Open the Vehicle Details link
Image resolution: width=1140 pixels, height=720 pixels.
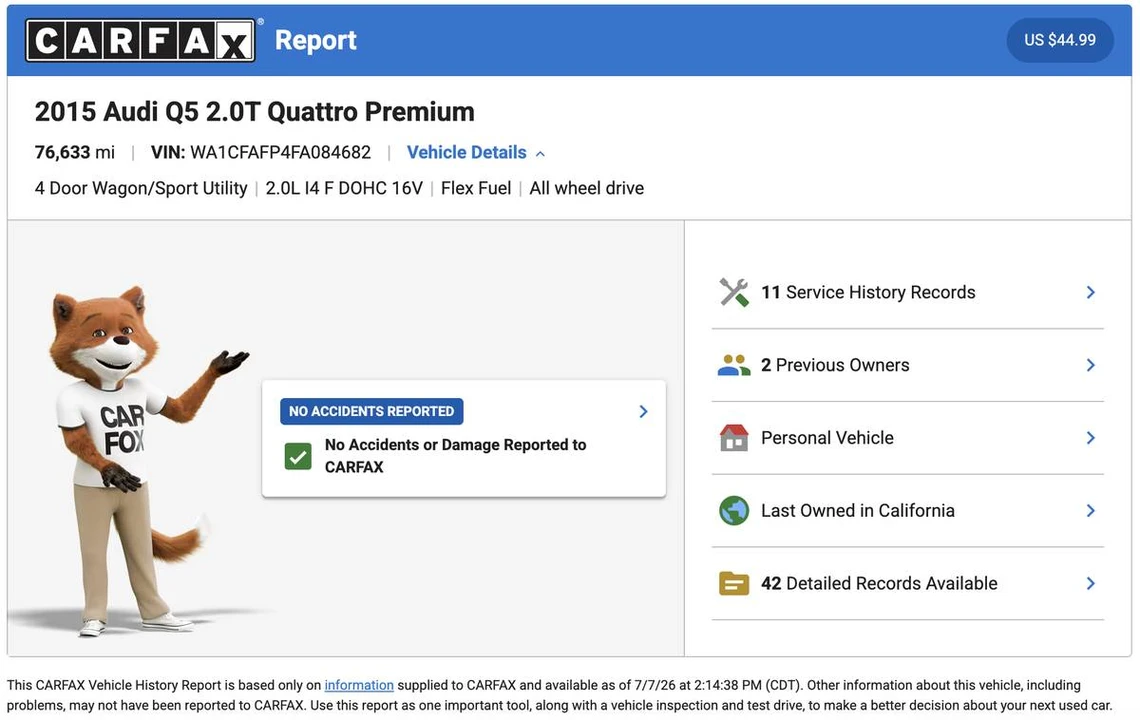coord(466,152)
